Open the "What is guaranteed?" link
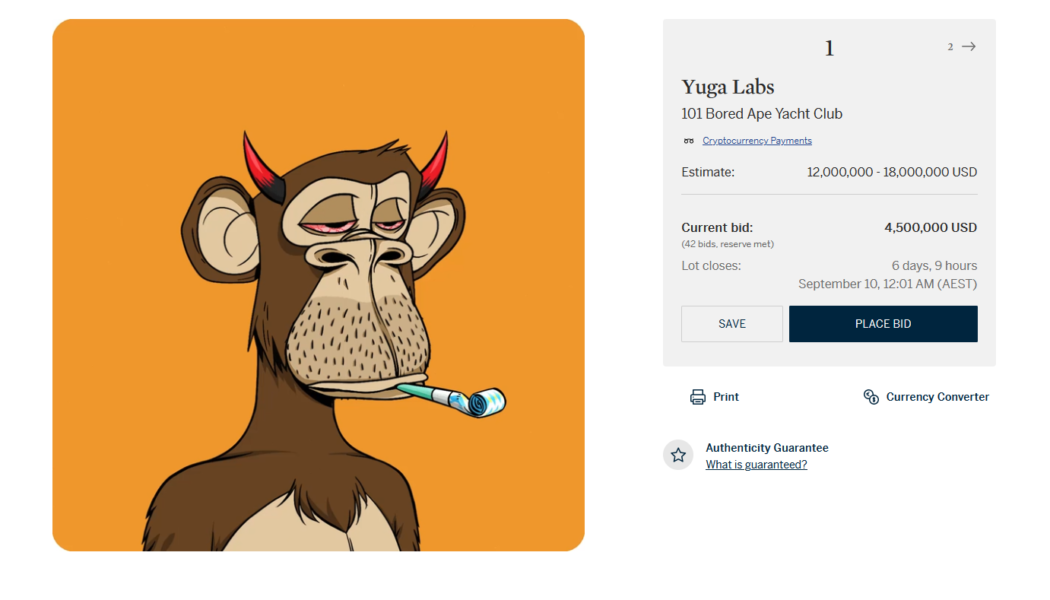Image resolution: width=1050 pixels, height=600 pixels. click(x=756, y=465)
